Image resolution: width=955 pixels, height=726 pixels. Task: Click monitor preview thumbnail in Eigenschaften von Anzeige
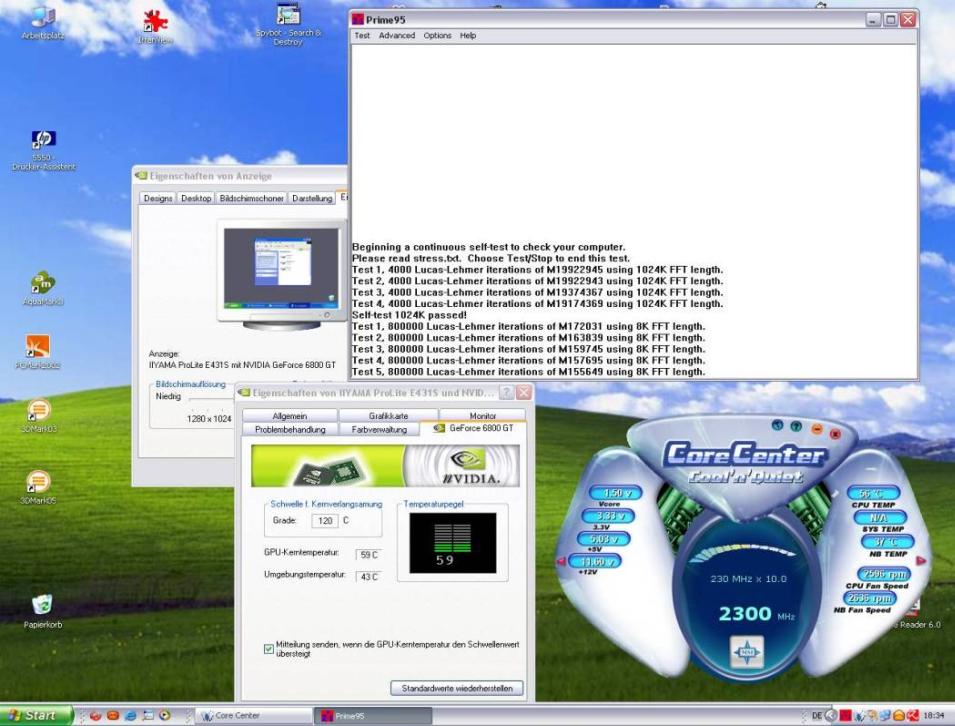281,268
